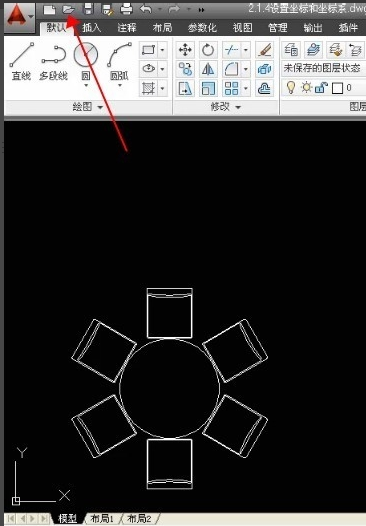Select the Scale tool
The height and width of the screenshot is (526, 366).
pyautogui.click(x=208, y=89)
